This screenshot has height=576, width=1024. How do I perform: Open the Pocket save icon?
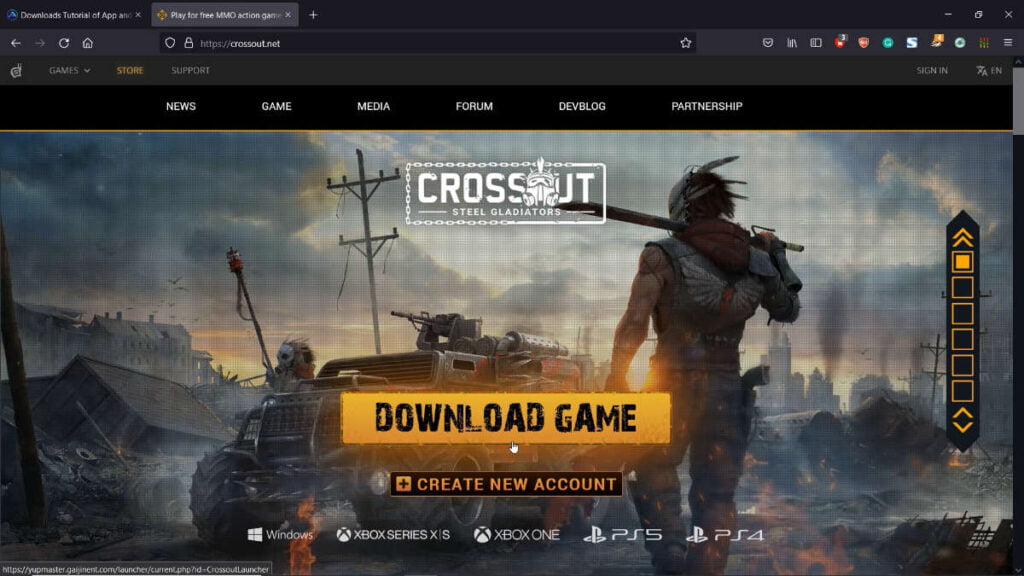768,43
